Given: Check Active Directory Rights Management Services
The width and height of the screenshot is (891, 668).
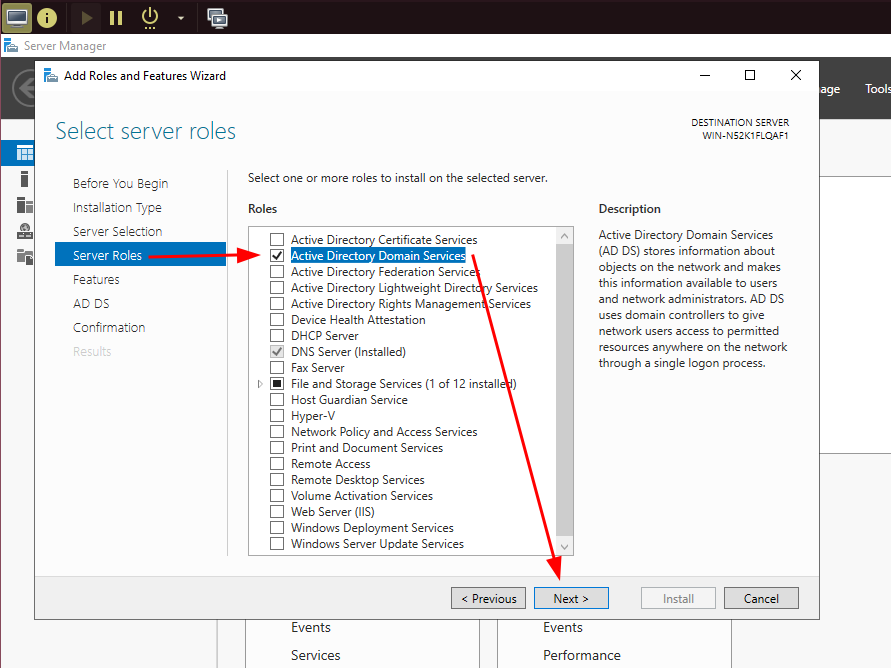Looking at the screenshot, I should coord(277,304).
